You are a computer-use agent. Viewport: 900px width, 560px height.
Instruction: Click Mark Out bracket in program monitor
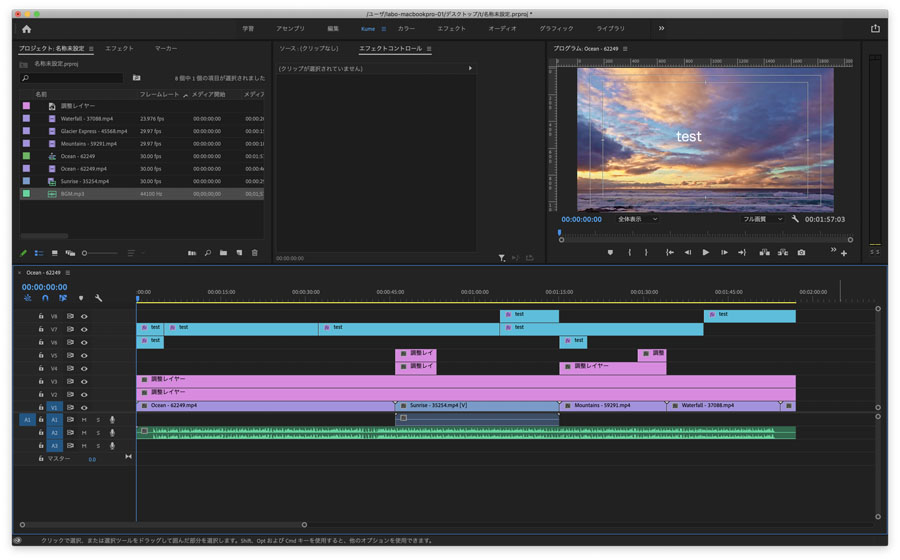[x=646, y=252]
